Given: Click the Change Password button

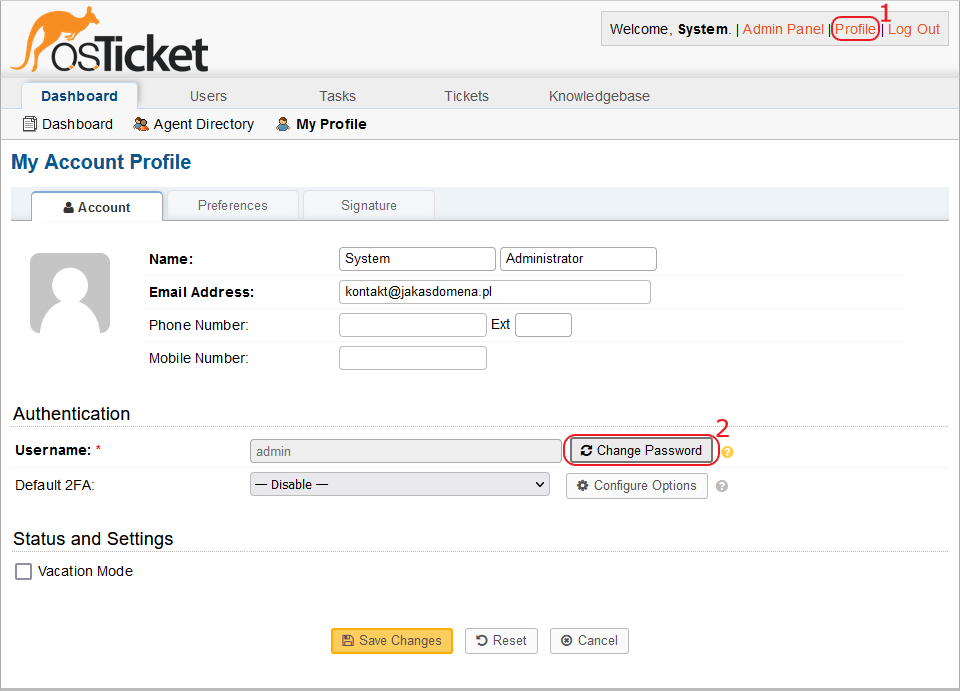Looking at the screenshot, I should (641, 450).
